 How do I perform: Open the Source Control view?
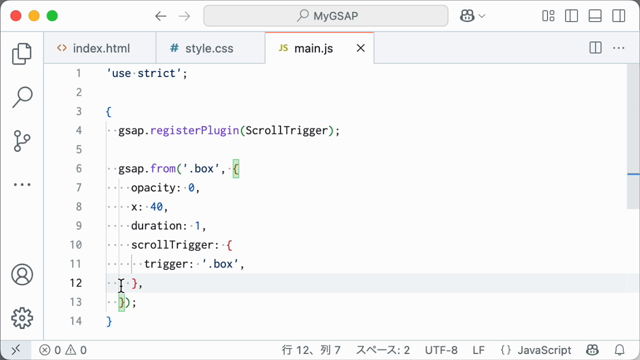[x=22, y=141]
